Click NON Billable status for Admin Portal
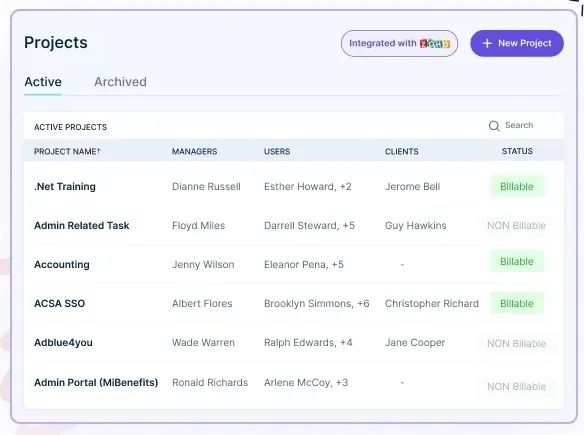584x435 pixels. point(516,387)
